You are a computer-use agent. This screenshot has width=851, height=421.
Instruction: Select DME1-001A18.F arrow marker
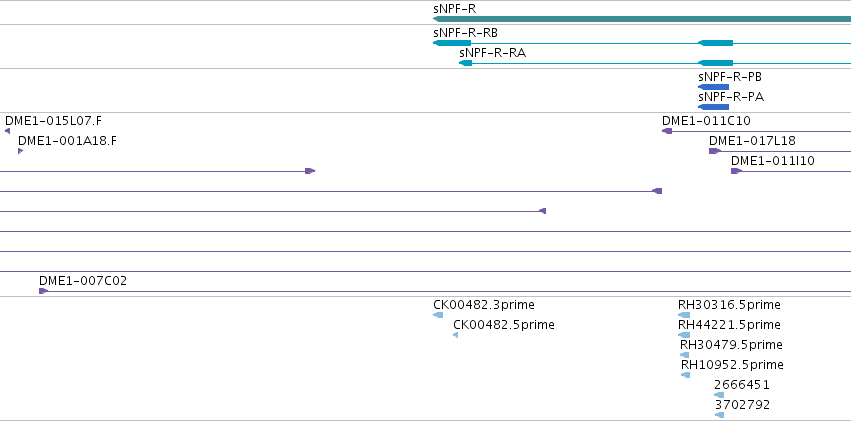click(21, 151)
